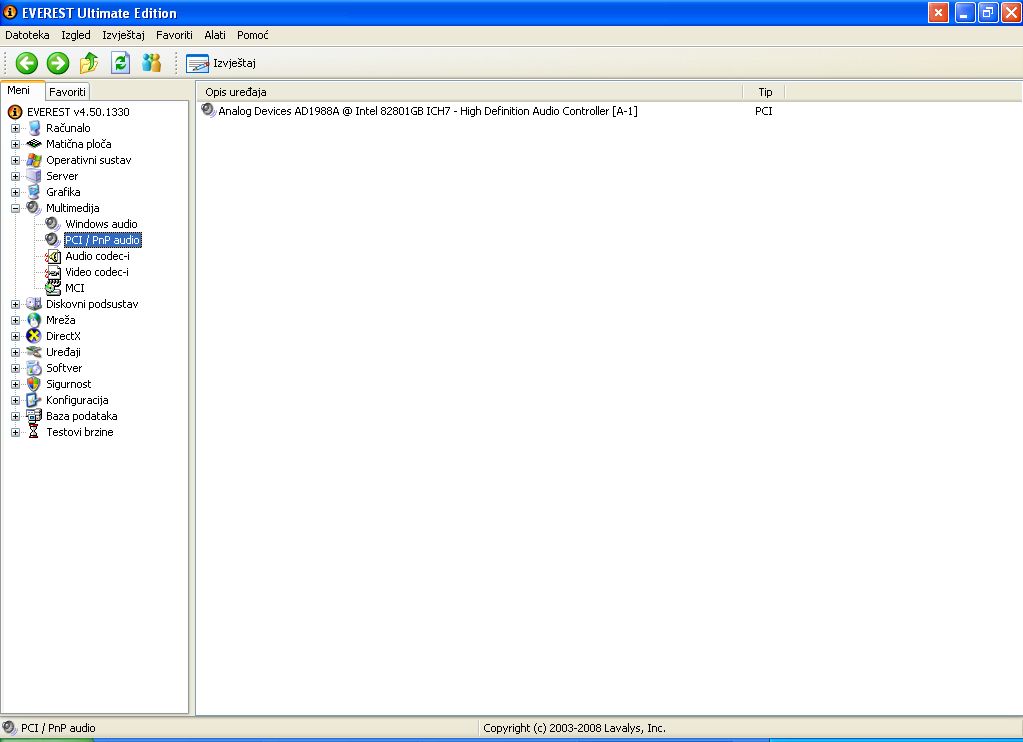The height and width of the screenshot is (742, 1023).
Task: Select the Meni tab
Action: pos(19,91)
